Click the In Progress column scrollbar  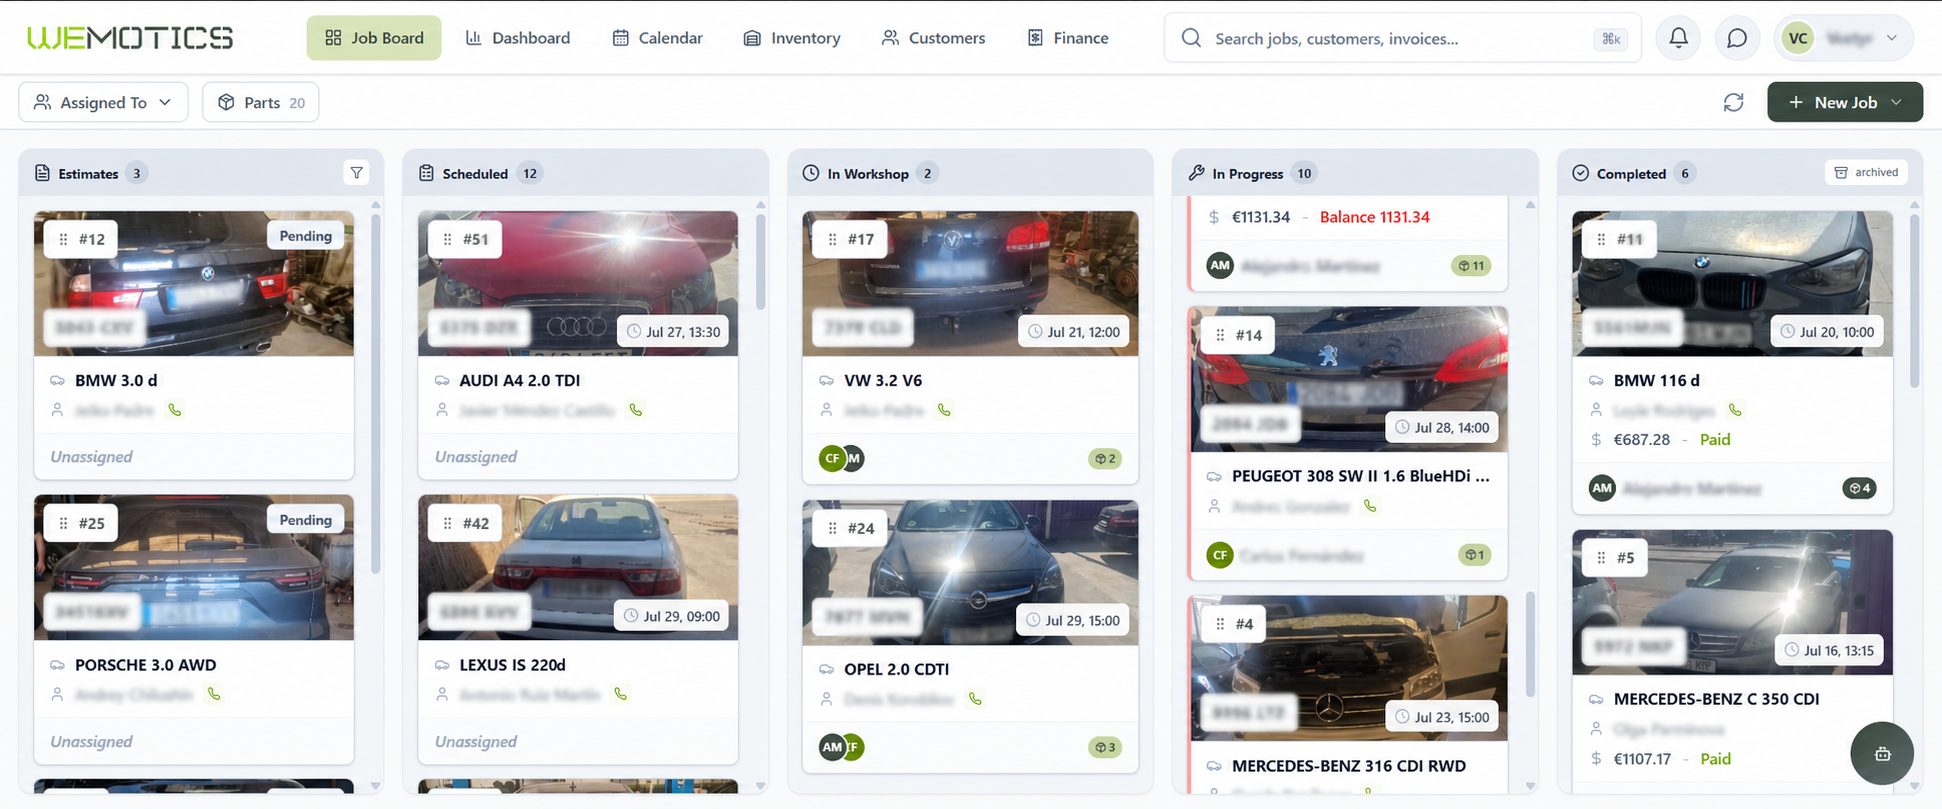pos(1530,645)
